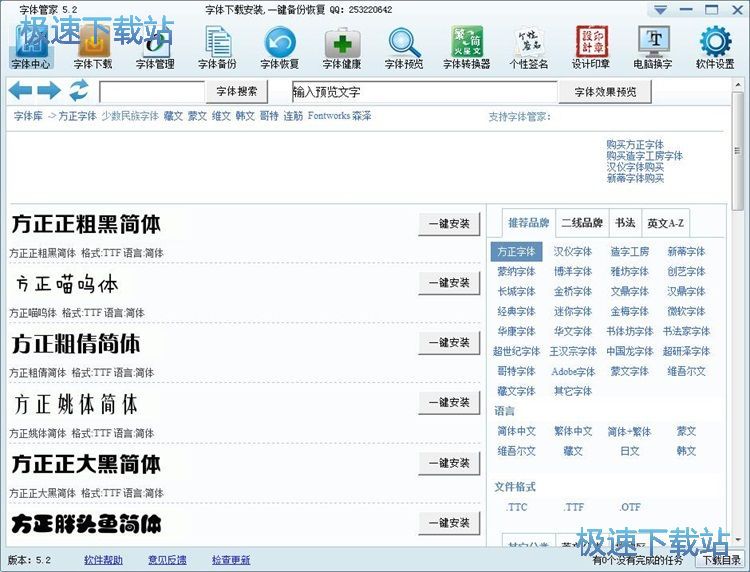Image resolution: width=750 pixels, height=572 pixels.
Task: Open the 字体备份 font backup icon
Action: pos(217,47)
